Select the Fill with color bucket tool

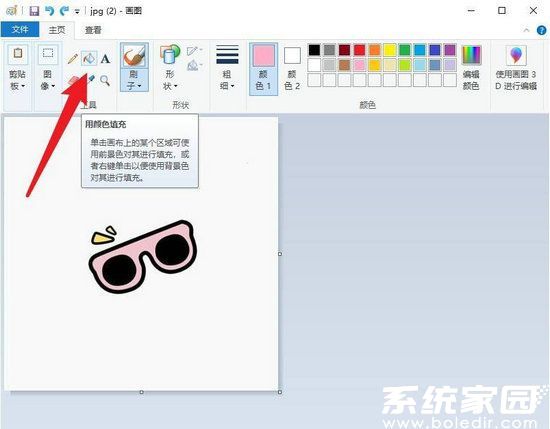point(89,58)
